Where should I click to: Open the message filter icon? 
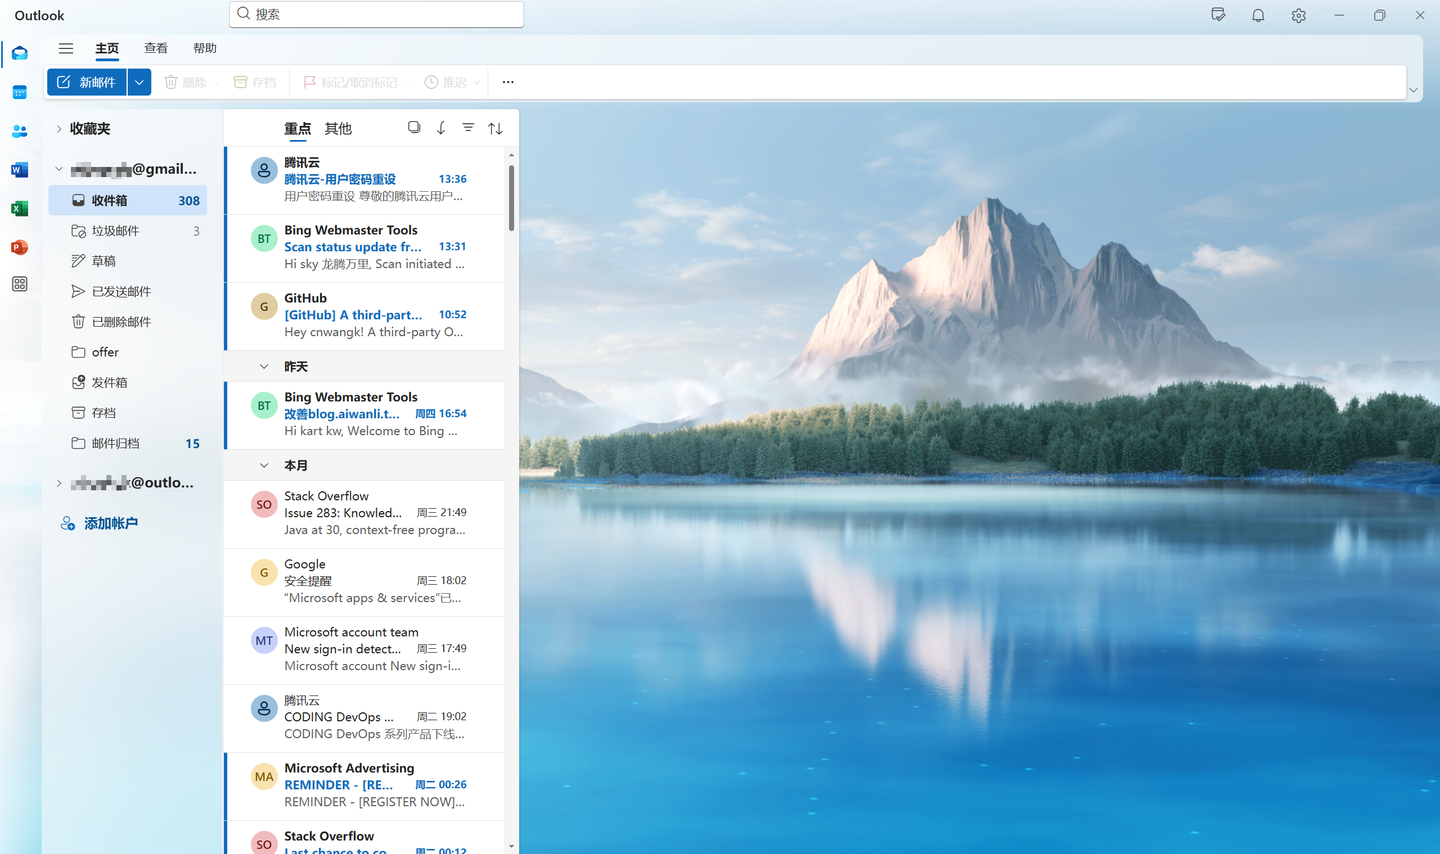[x=468, y=128]
